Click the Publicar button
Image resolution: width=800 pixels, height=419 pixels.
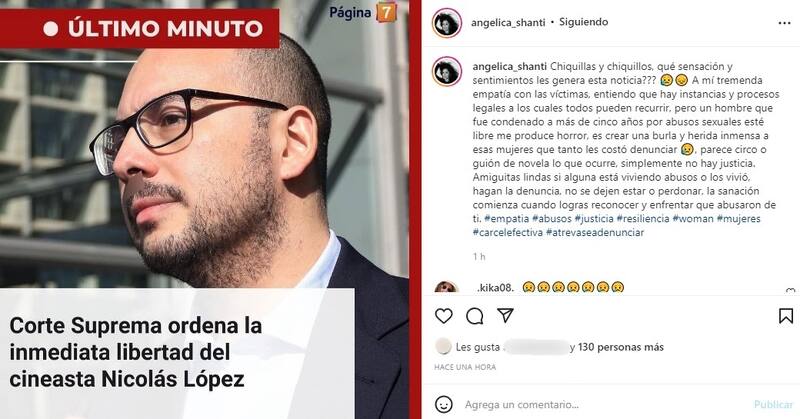tap(773, 404)
